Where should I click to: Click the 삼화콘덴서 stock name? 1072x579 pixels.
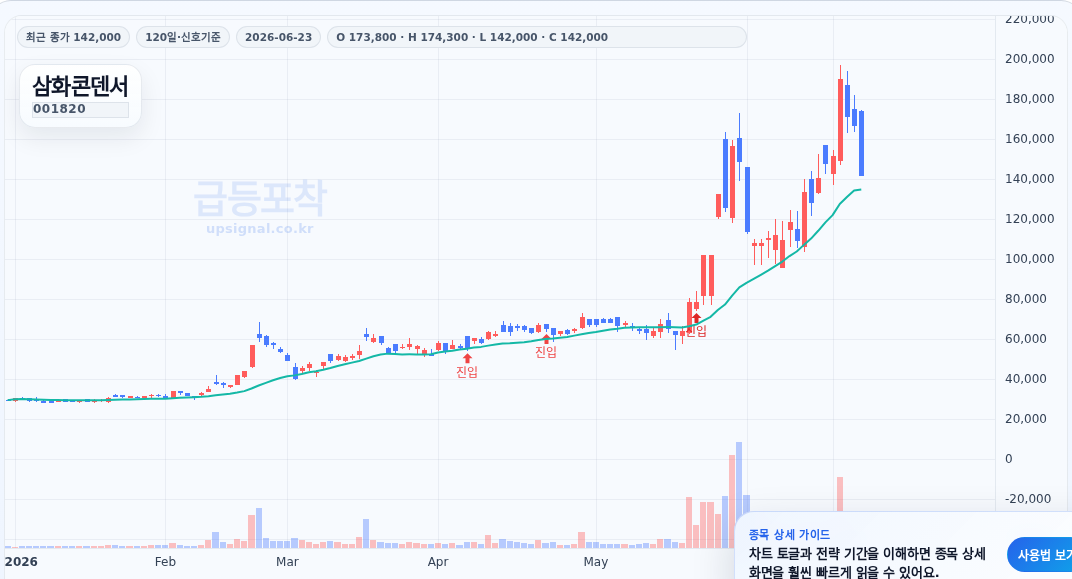(80, 86)
